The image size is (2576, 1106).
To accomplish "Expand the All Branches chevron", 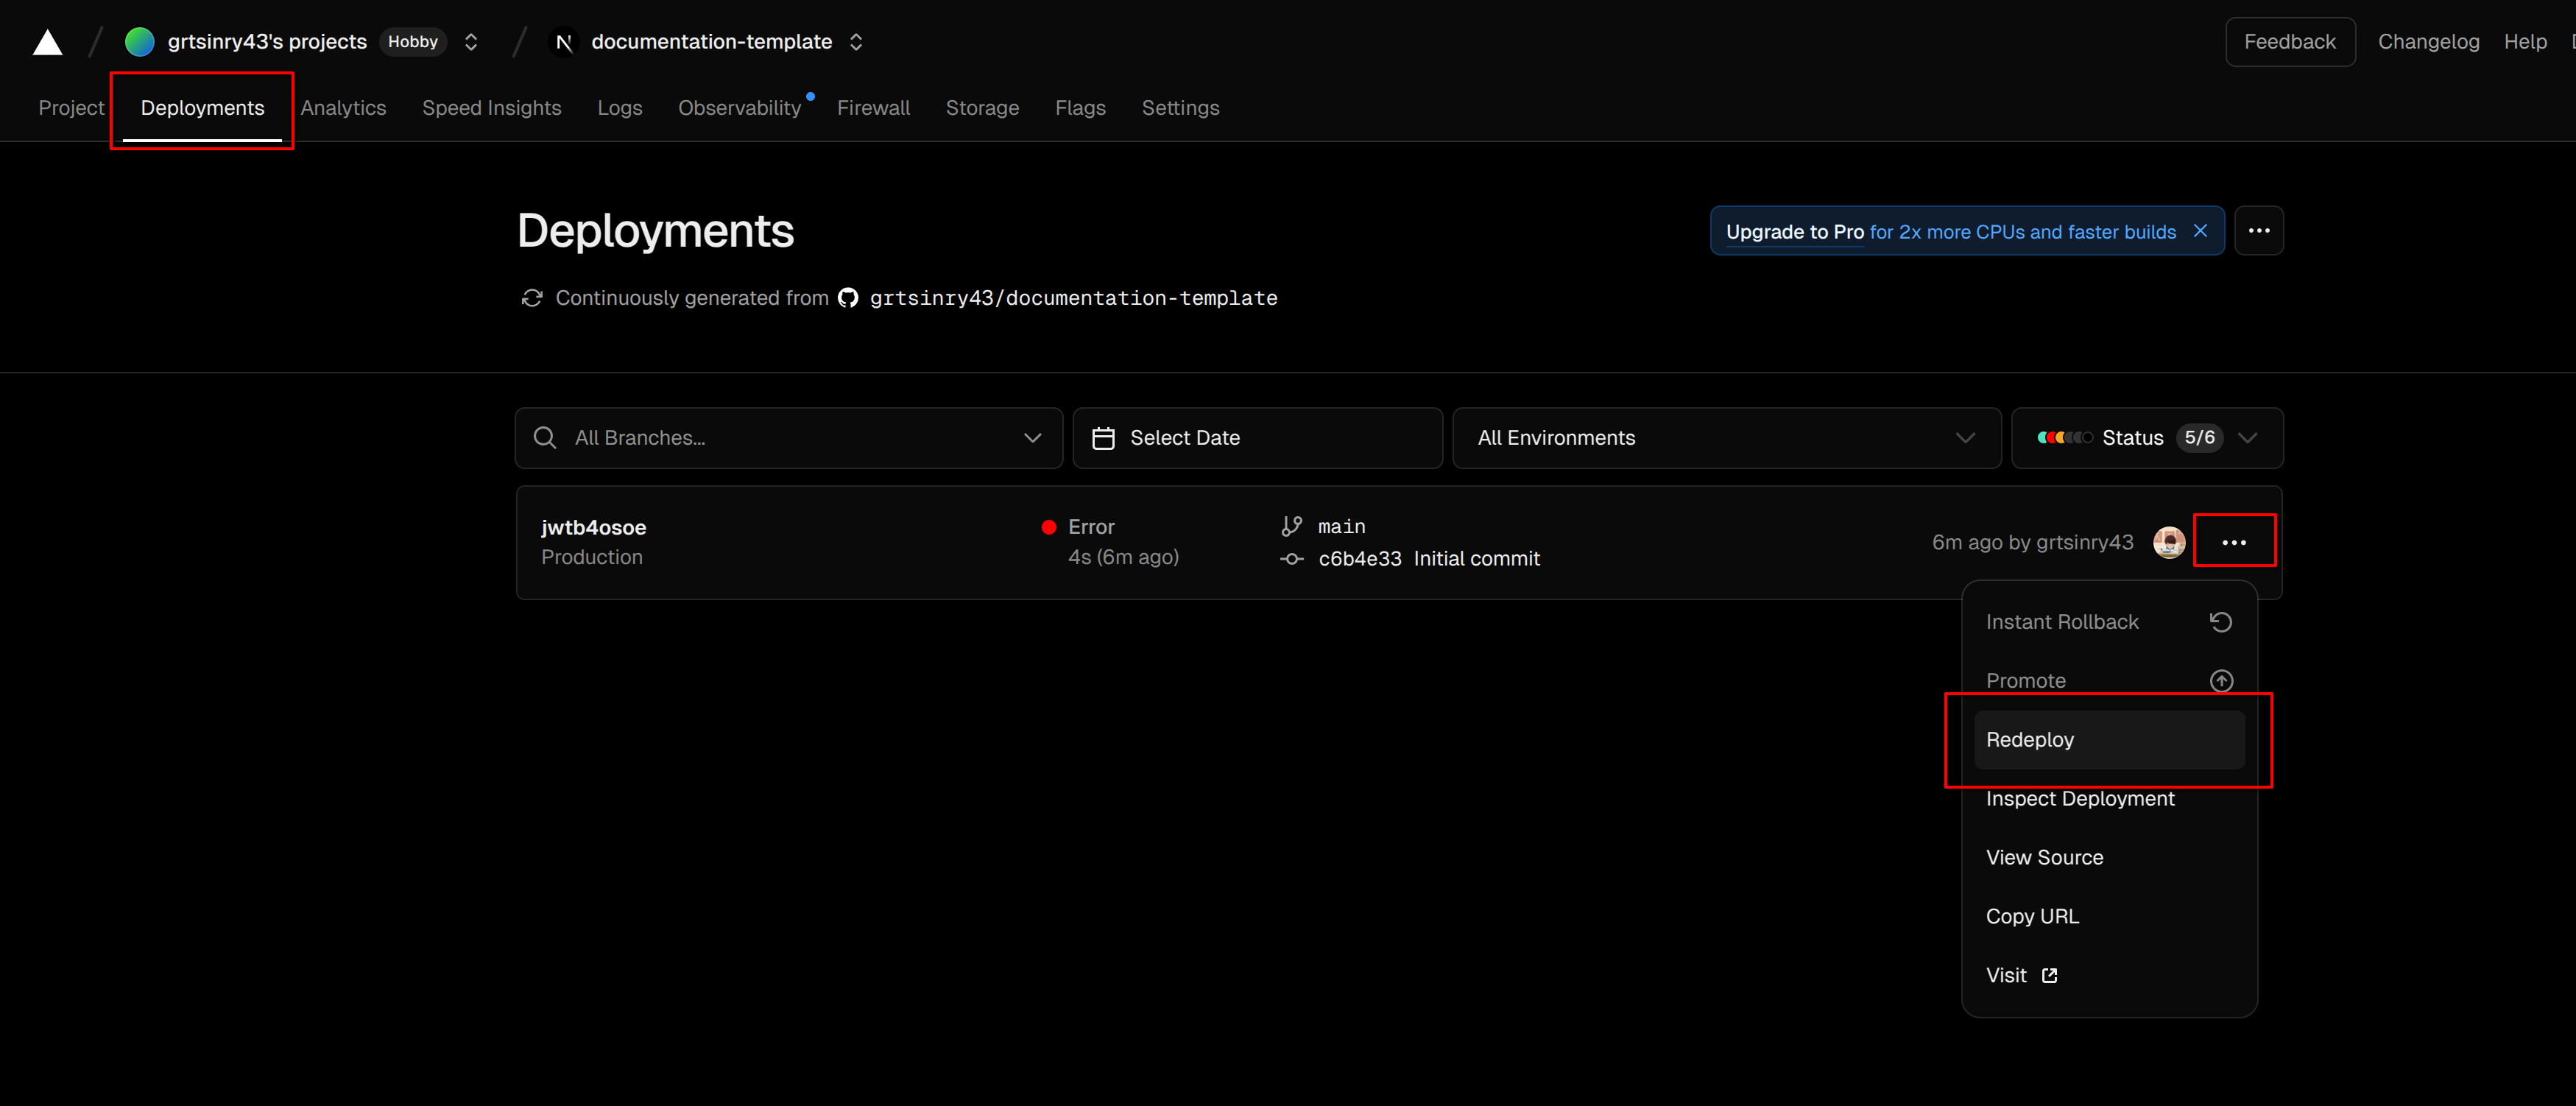I will point(1033,438).
